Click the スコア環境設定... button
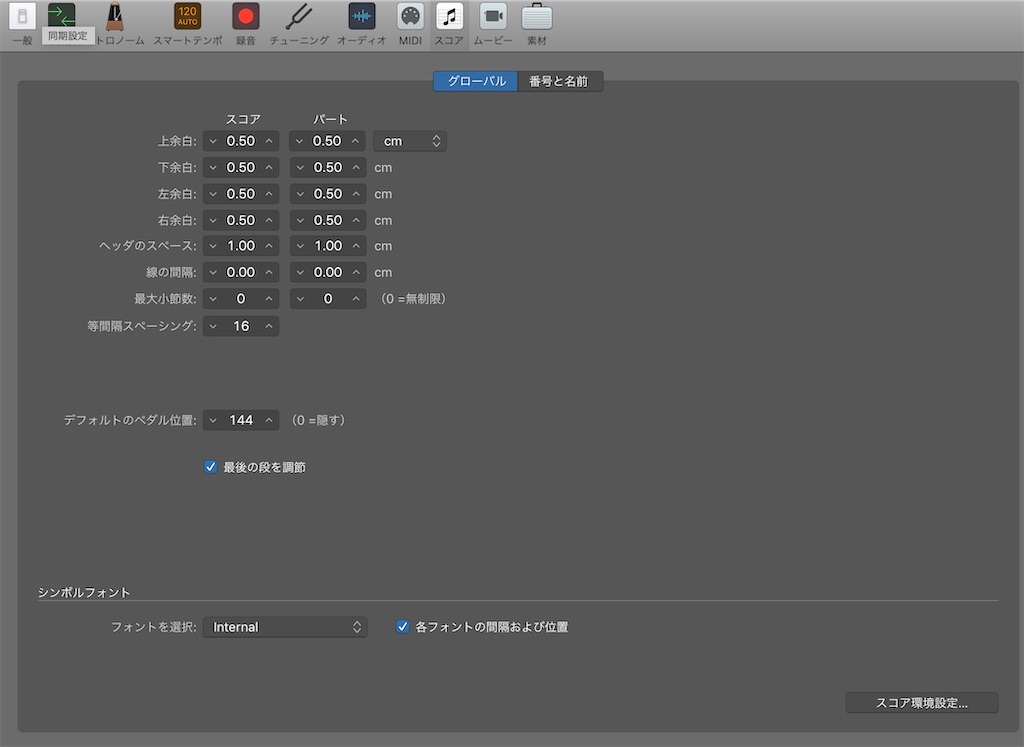 pyautogui.click(x=921, y=703)
